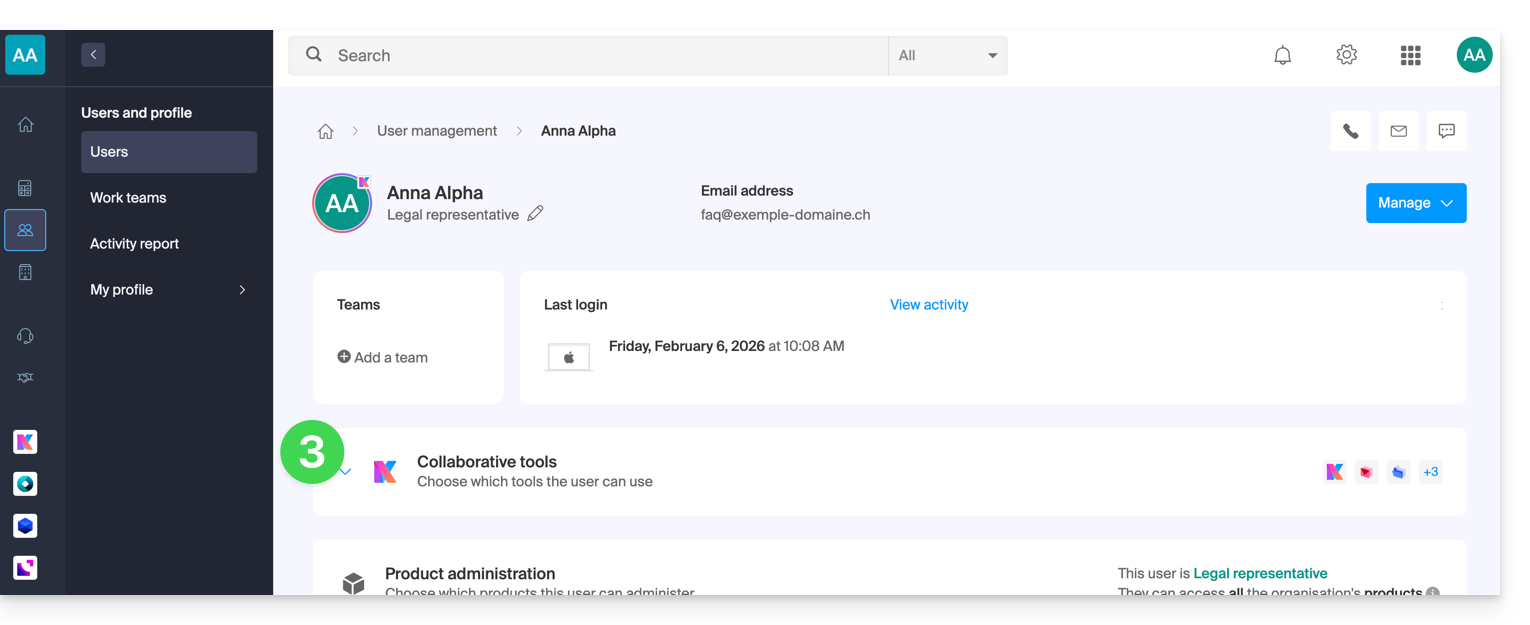1530x625 pixels.
Task: Click the envelope email icon
Action: point(1398,131)
